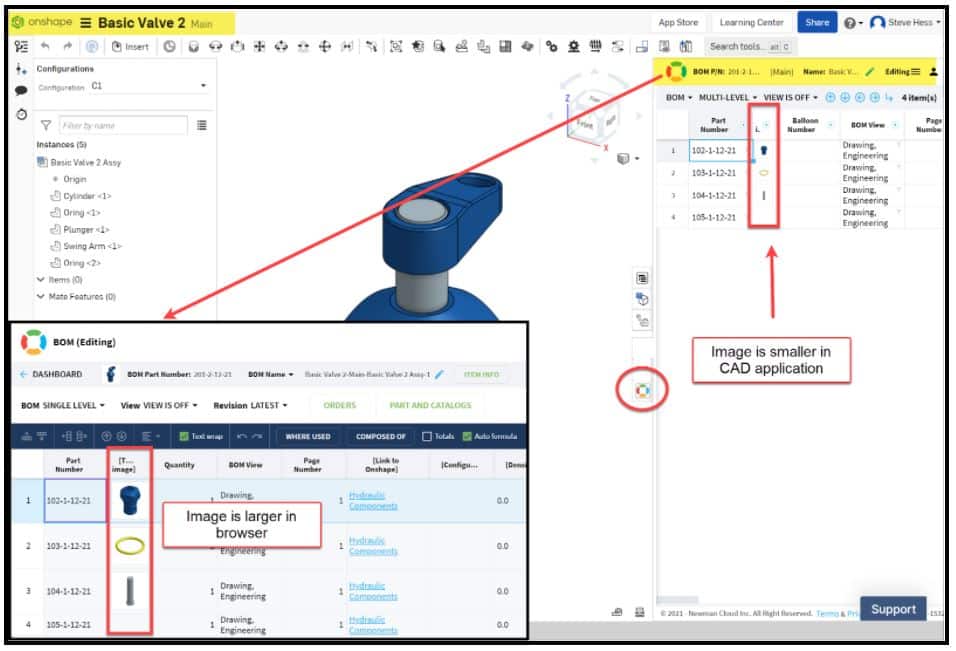Viewport: 956px width, 651px height.
Task: Click the Terms link in footer
Action: 827,613
